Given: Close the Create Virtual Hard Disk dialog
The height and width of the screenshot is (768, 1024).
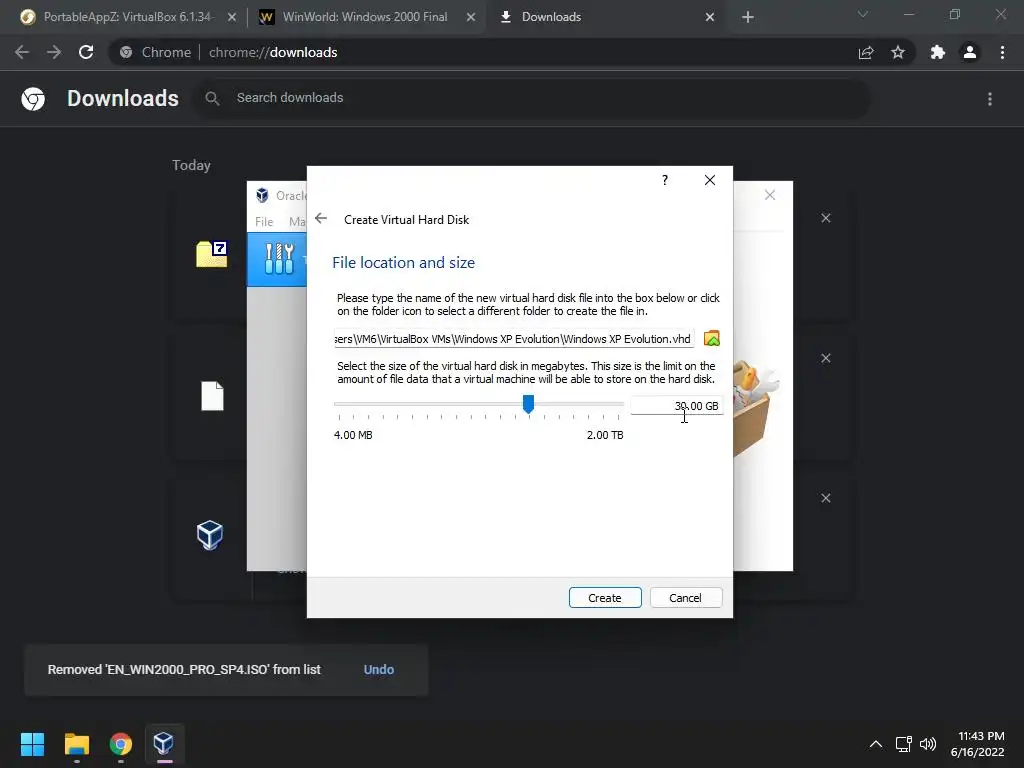Looking at the screenshot, I should point(710,180).
